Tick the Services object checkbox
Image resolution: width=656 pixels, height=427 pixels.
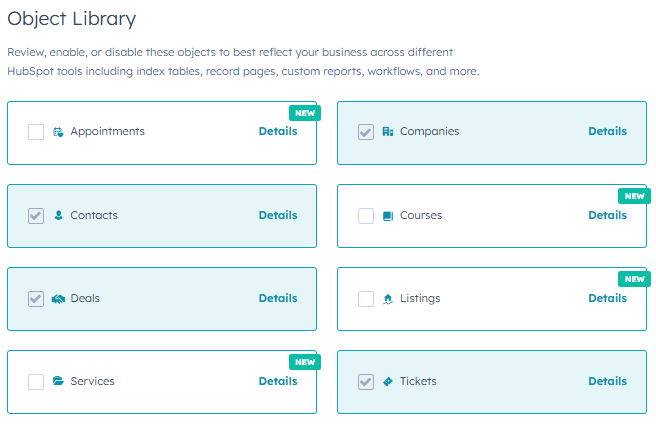36,381
